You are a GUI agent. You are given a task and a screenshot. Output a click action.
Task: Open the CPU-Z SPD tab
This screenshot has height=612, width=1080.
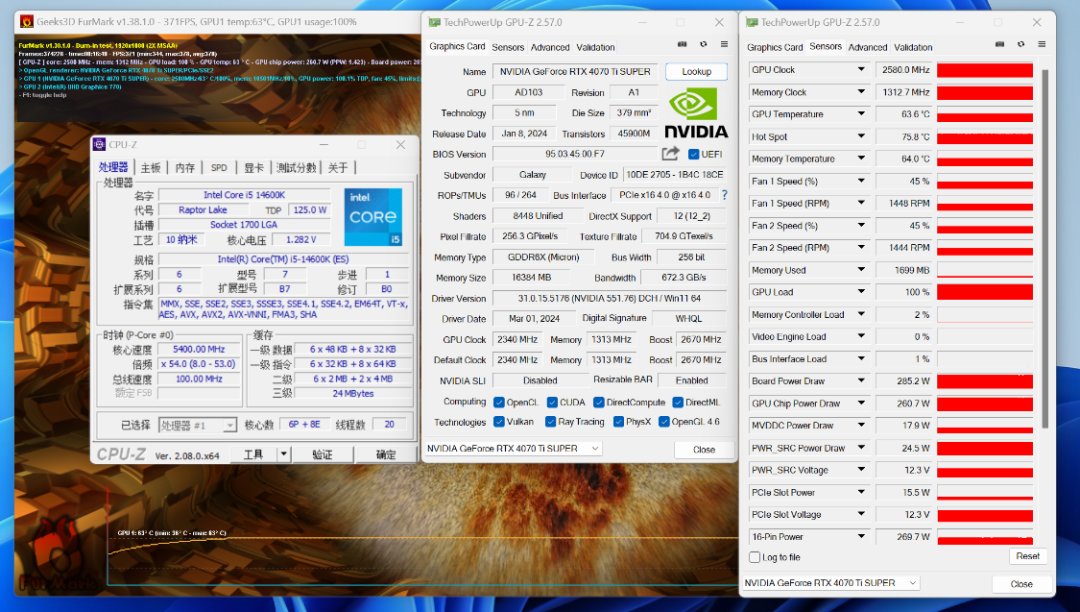(219, 168)
